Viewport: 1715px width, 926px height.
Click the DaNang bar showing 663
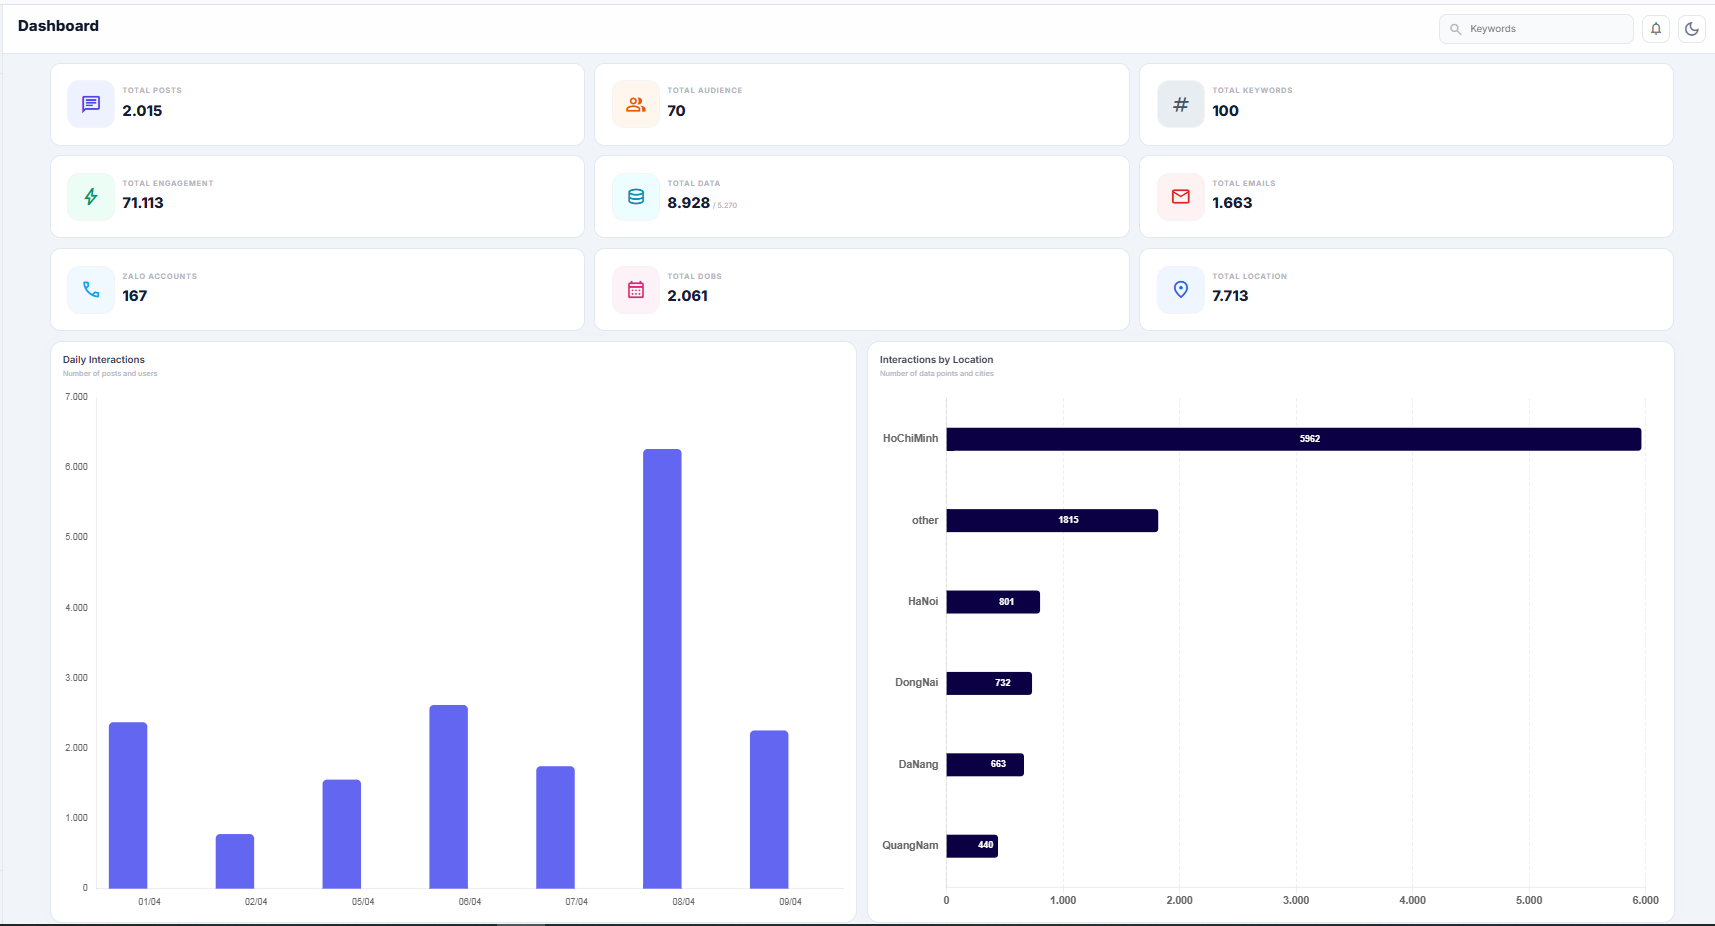[985, 764]
